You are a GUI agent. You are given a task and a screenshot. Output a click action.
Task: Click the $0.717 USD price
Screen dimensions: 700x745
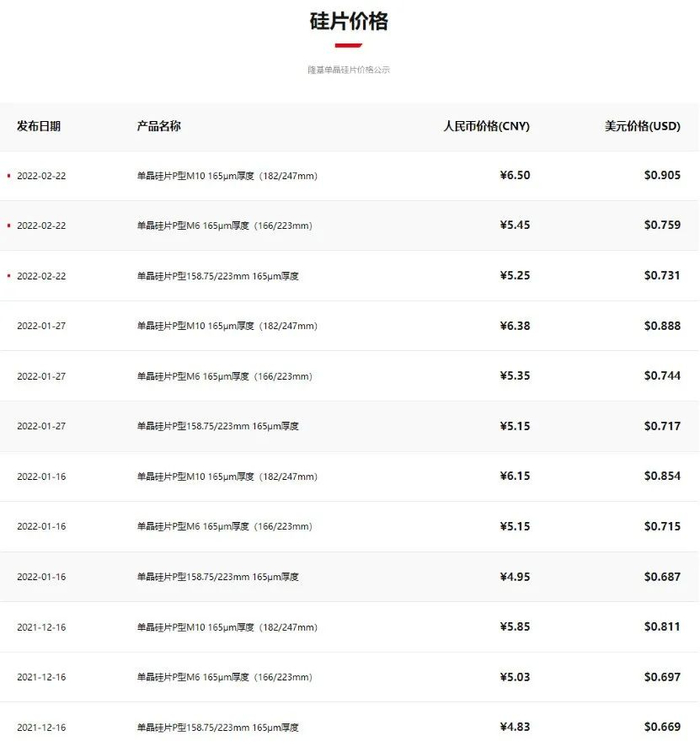(x=662, y=425)
